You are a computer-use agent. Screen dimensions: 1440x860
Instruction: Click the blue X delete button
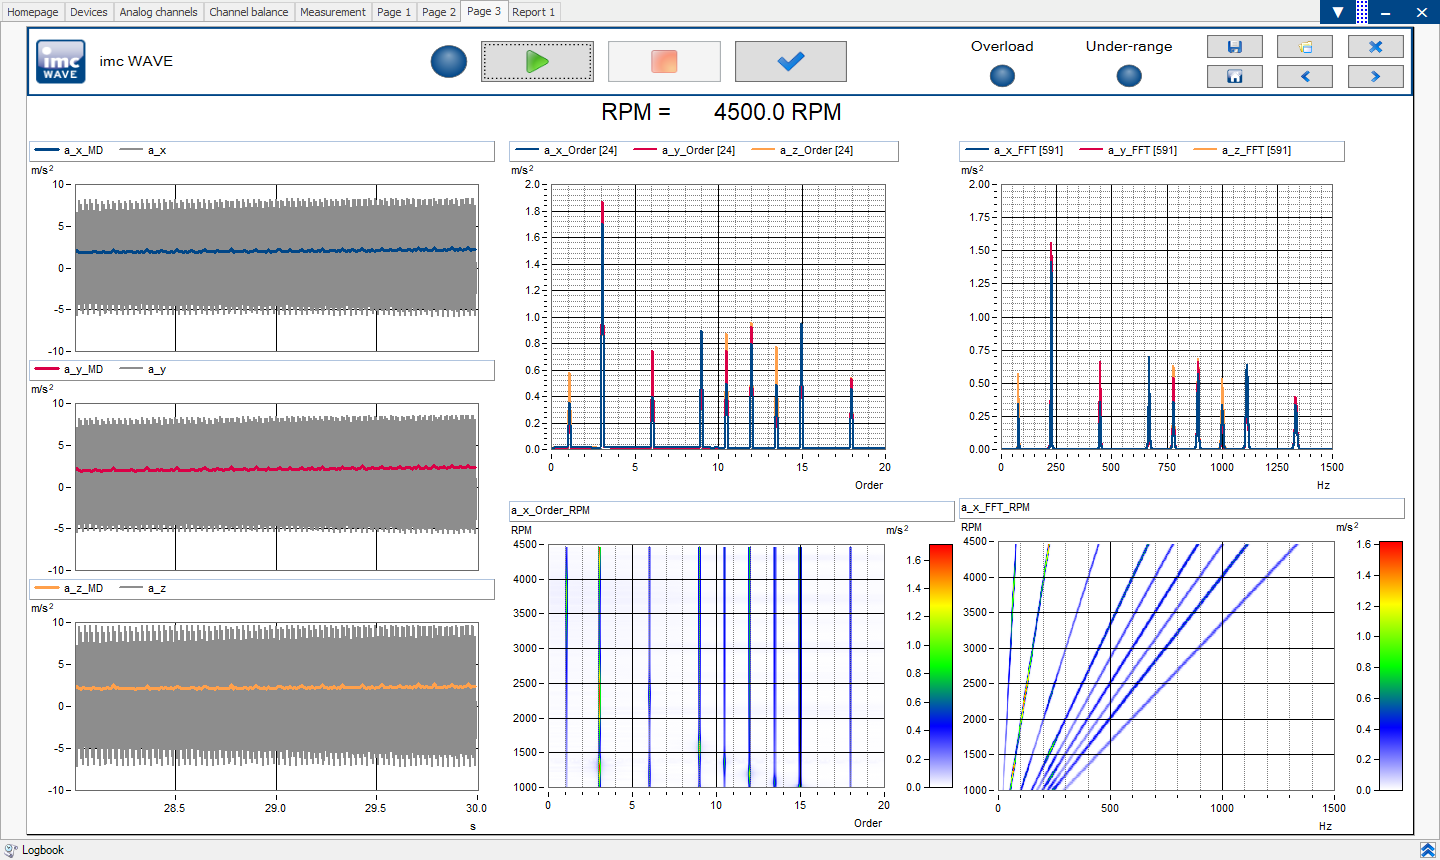1375,47
